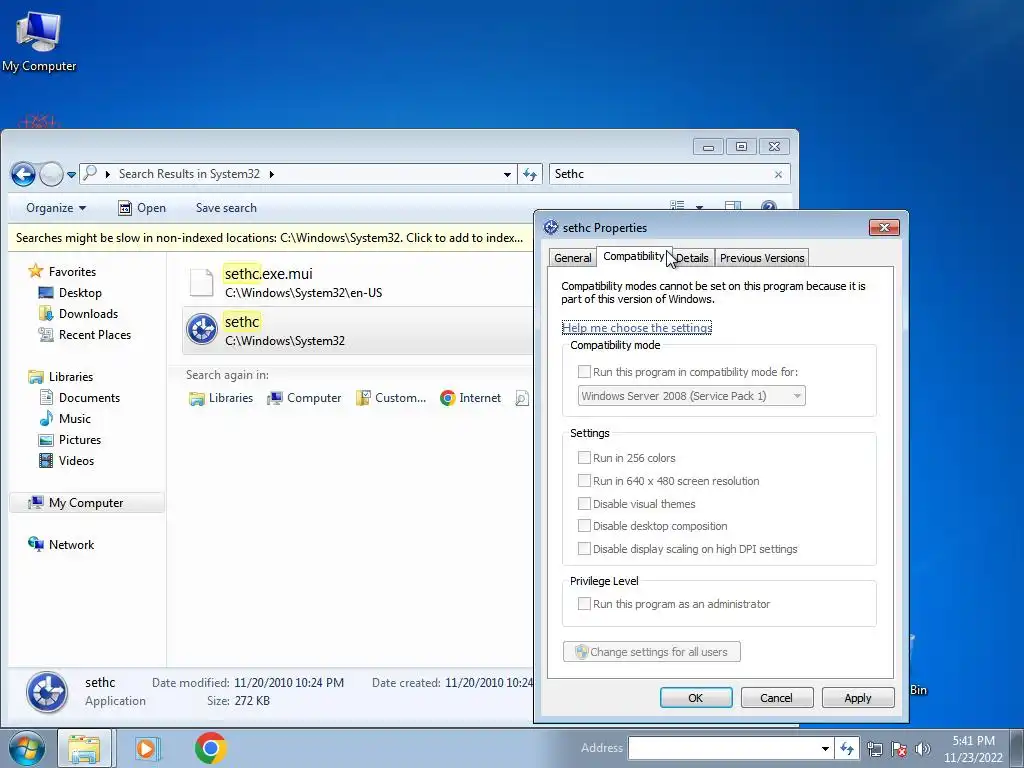Launch Google Chrome from taskbar
1024x768 pixels.
[210, 748]
